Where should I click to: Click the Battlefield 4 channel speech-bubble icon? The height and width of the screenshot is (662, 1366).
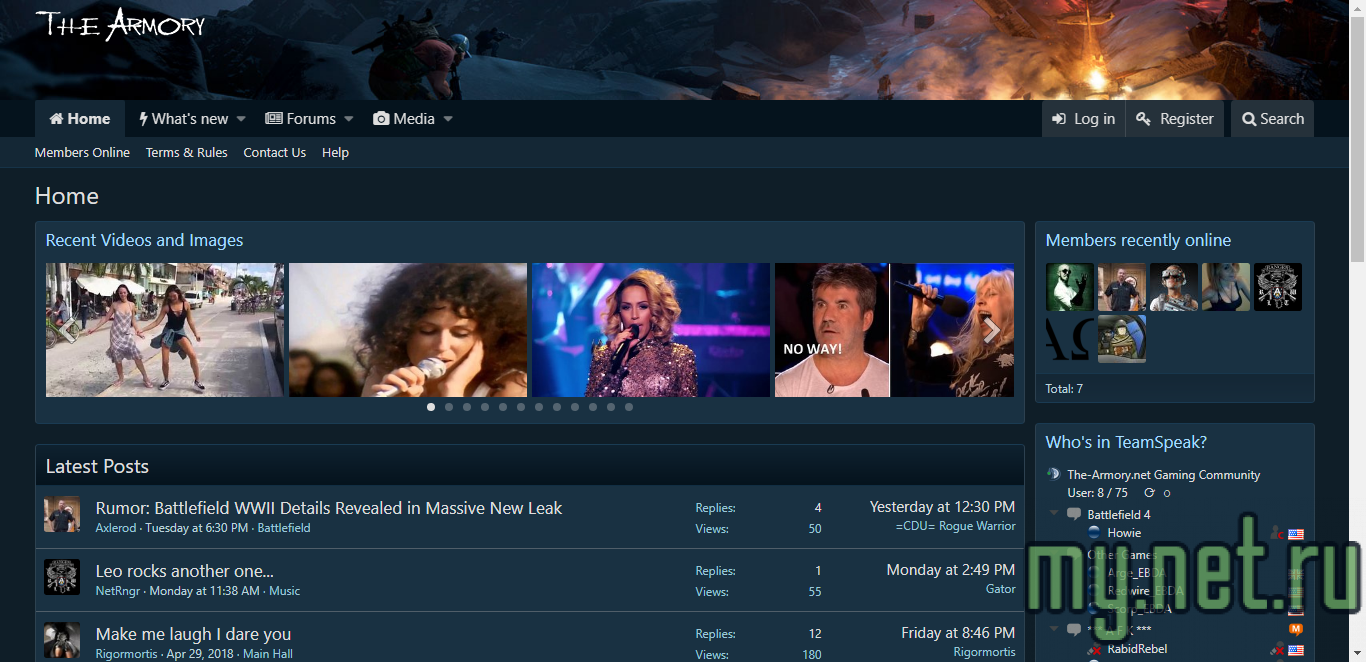pyautogui.click(x=1074, y=514)
